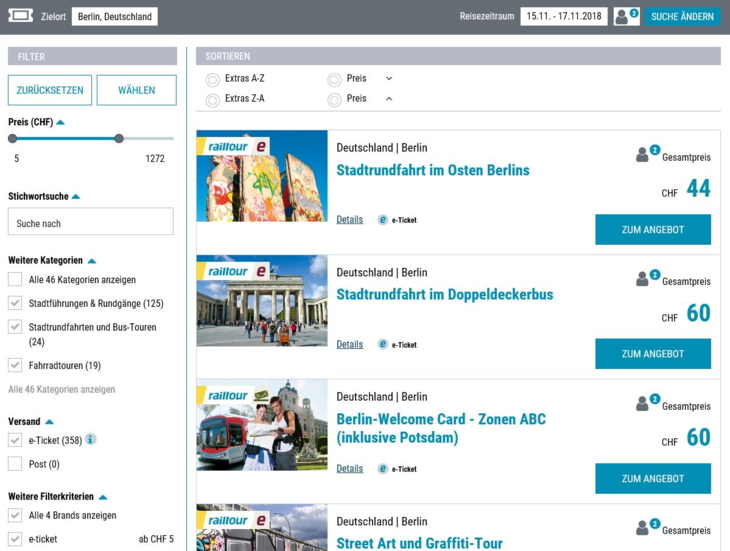Click the right handle of the price slider

[x=119, y=139]
